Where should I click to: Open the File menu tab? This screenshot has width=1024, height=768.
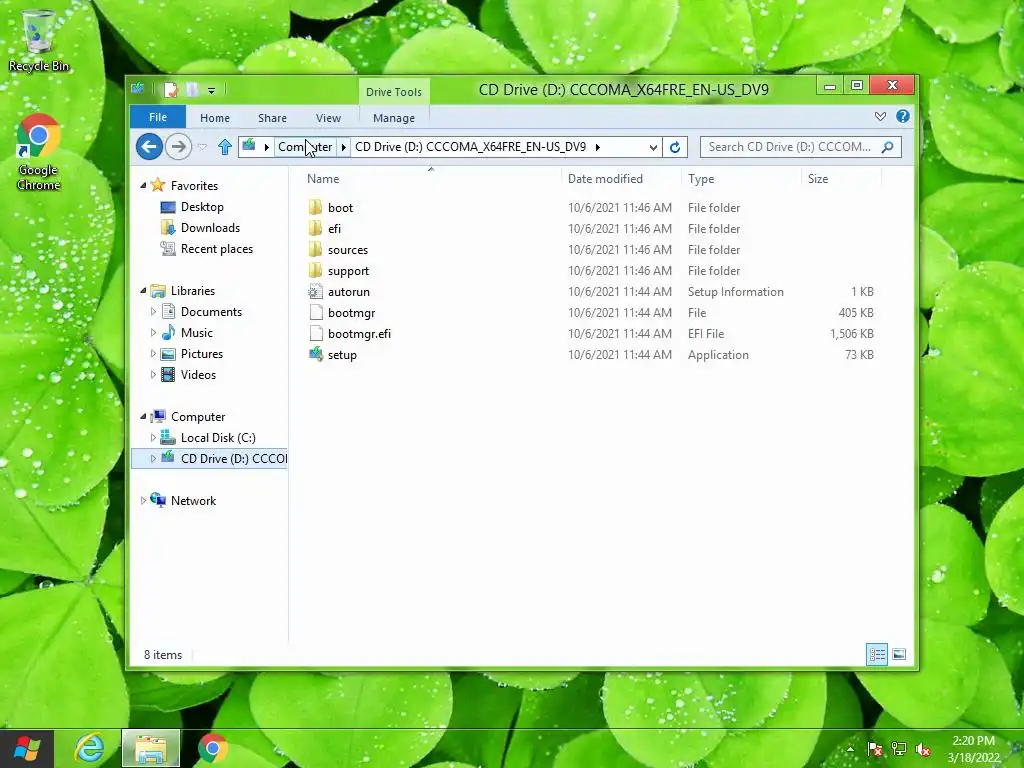pos(158,117)
